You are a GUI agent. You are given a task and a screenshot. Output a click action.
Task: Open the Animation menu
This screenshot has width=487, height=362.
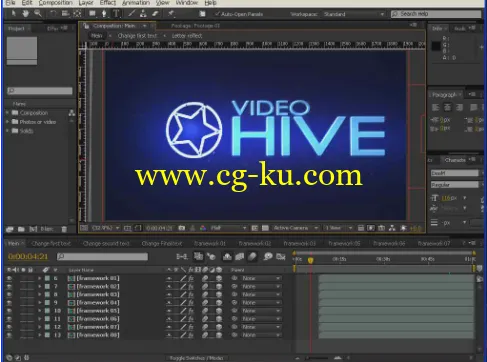[136, 3]
